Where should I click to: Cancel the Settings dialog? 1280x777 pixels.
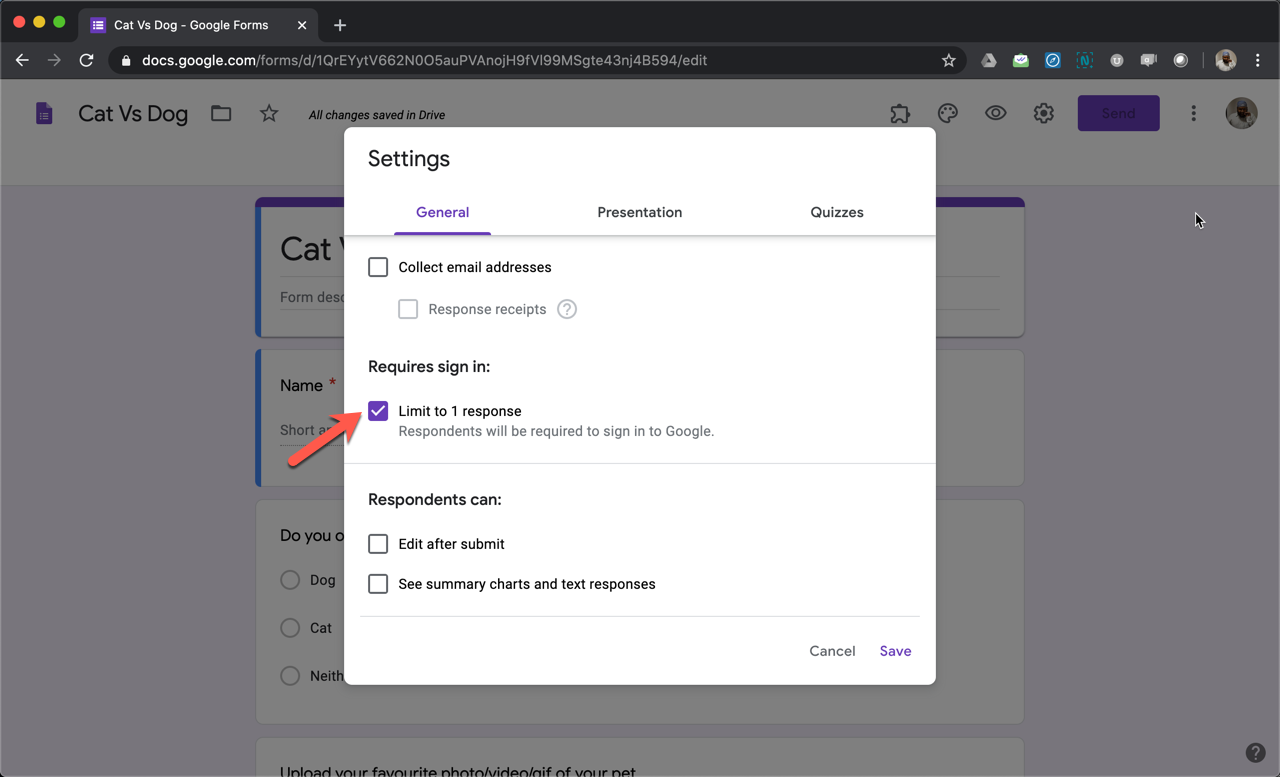[832, 651]
